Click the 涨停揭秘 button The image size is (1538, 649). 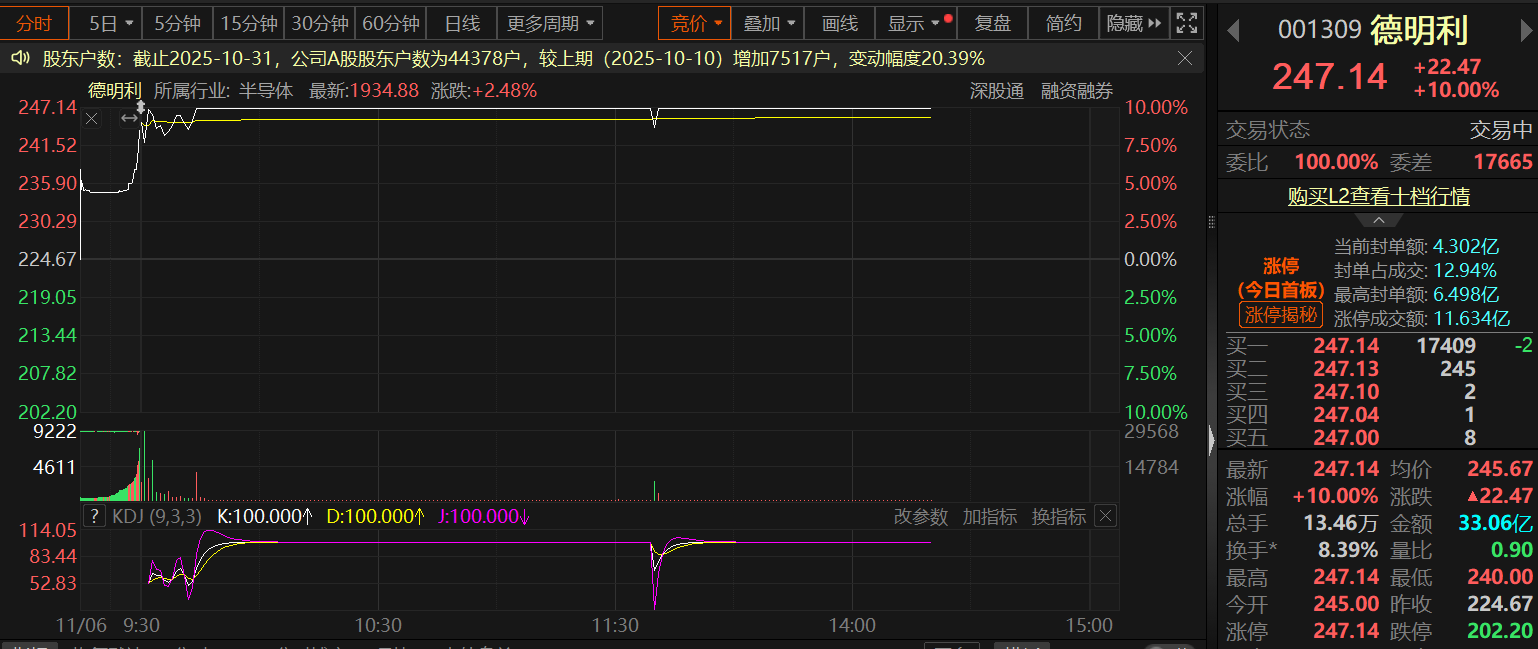coord(1281,315)
